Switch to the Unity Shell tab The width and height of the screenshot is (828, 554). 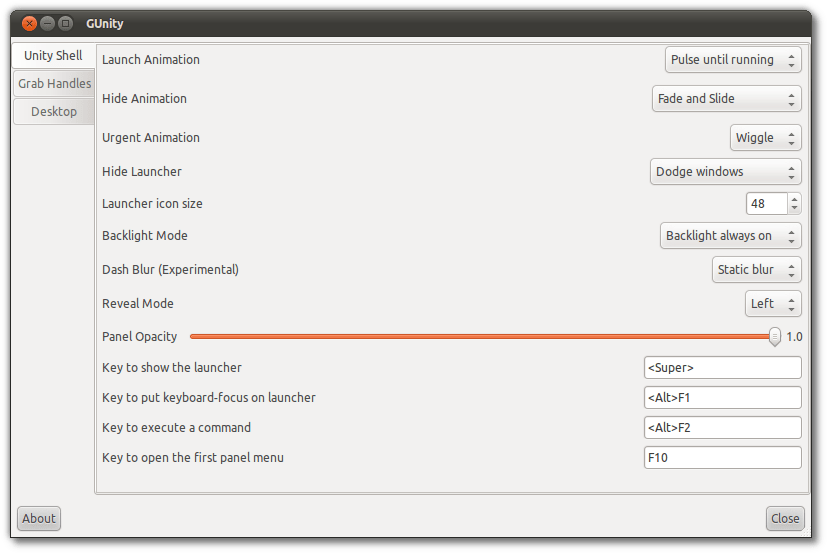click(53, 55)
